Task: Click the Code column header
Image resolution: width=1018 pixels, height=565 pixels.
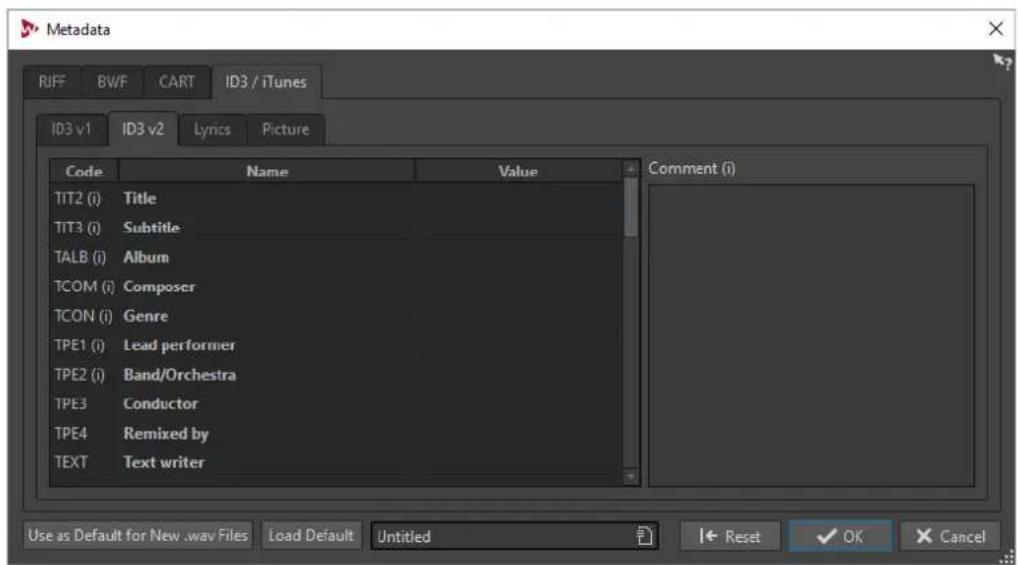Action: (84, 171)
